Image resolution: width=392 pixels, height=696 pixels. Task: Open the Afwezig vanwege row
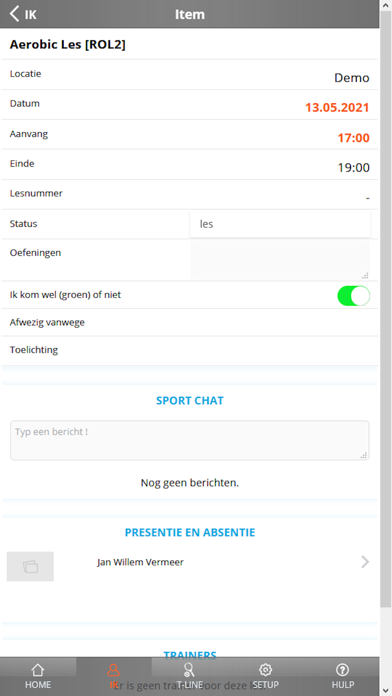pos(190,322)
